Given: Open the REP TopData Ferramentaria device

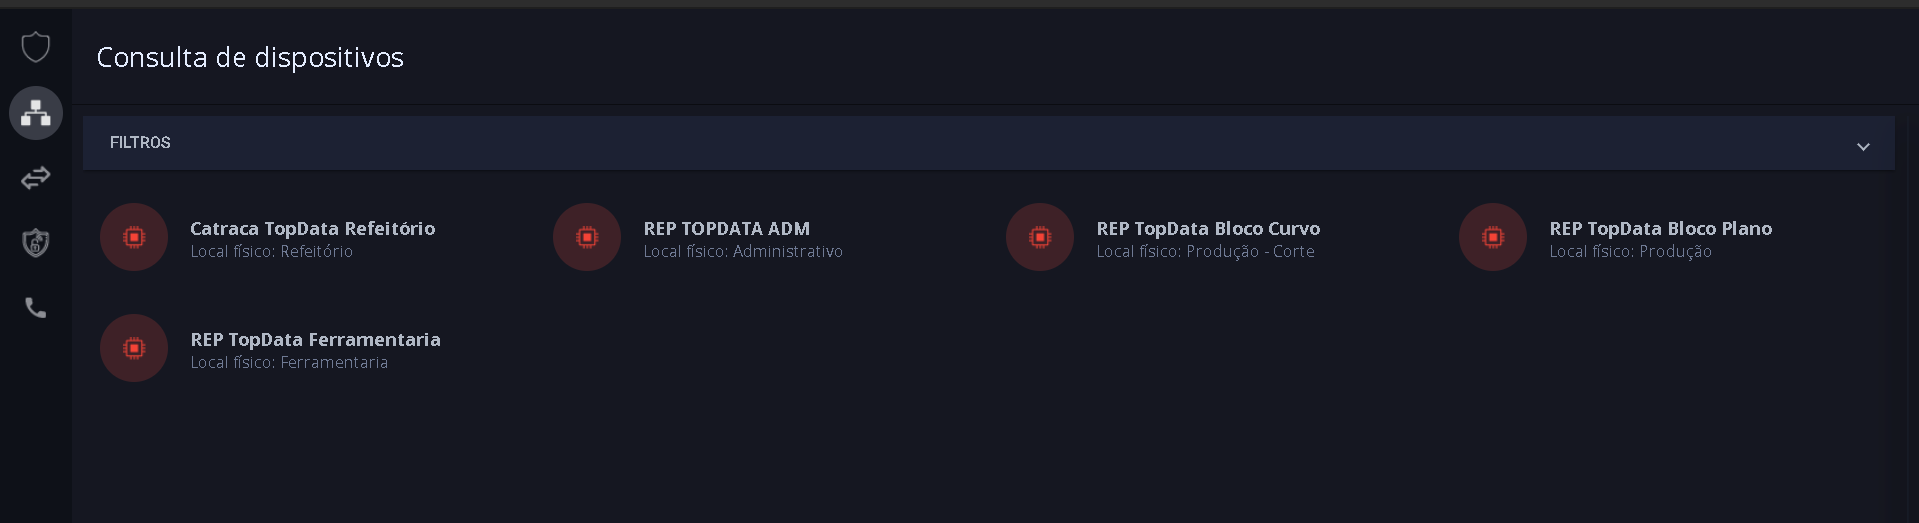Looking at the screenshot, I should [x=315, y=340].
